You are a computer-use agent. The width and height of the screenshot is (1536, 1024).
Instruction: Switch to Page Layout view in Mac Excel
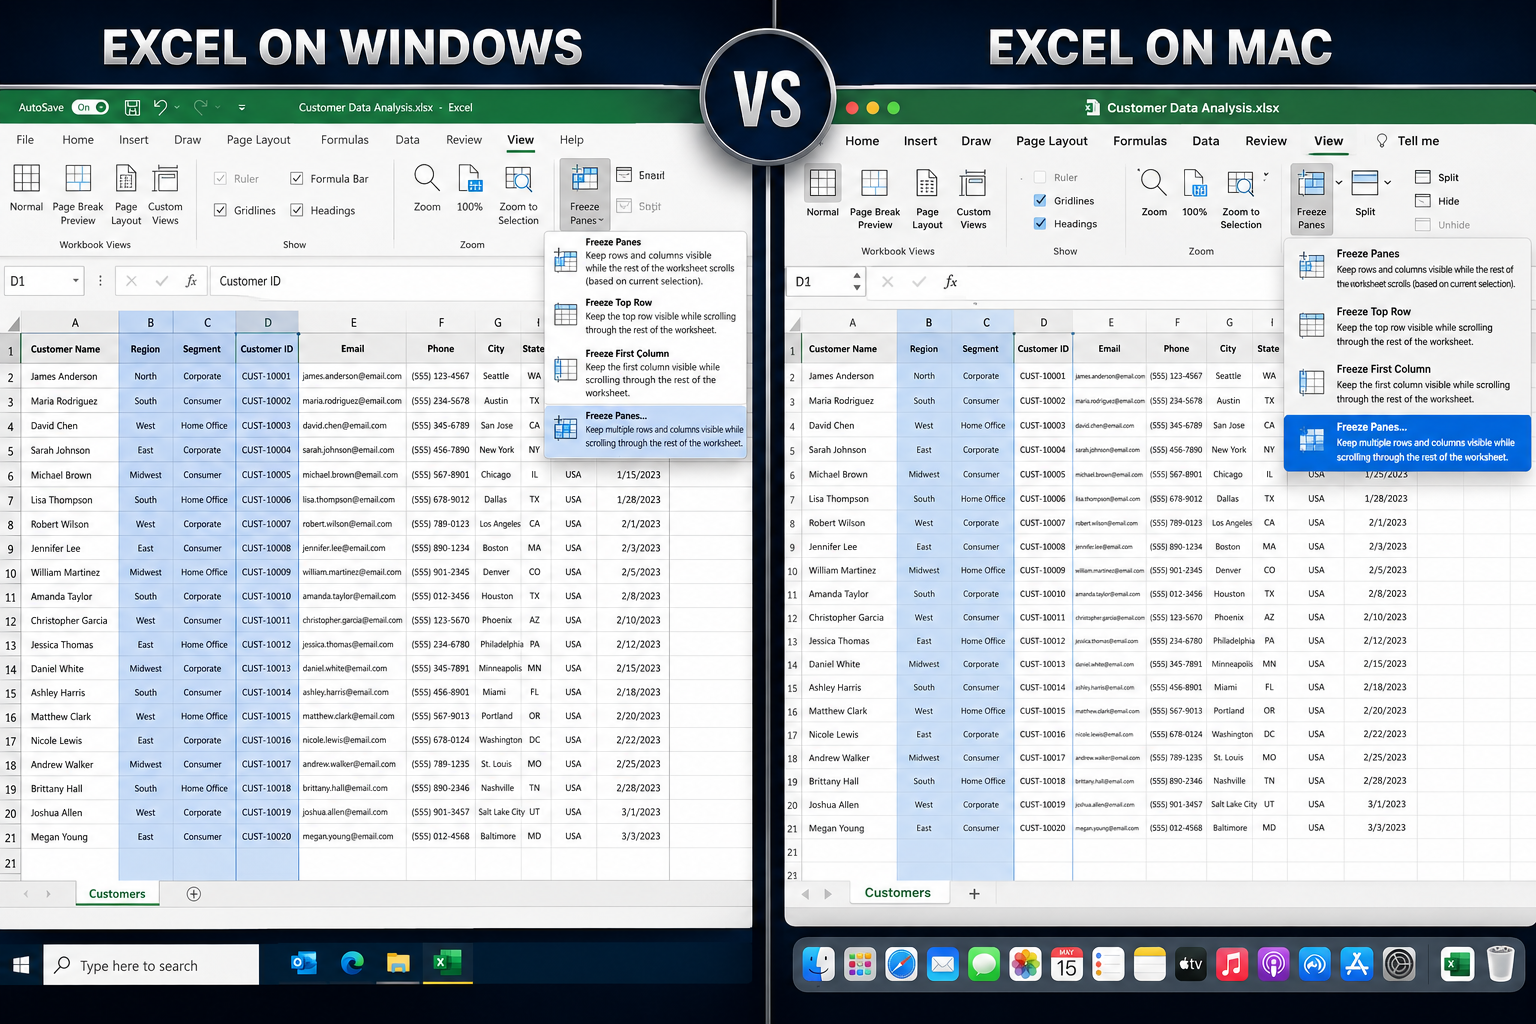927,198
